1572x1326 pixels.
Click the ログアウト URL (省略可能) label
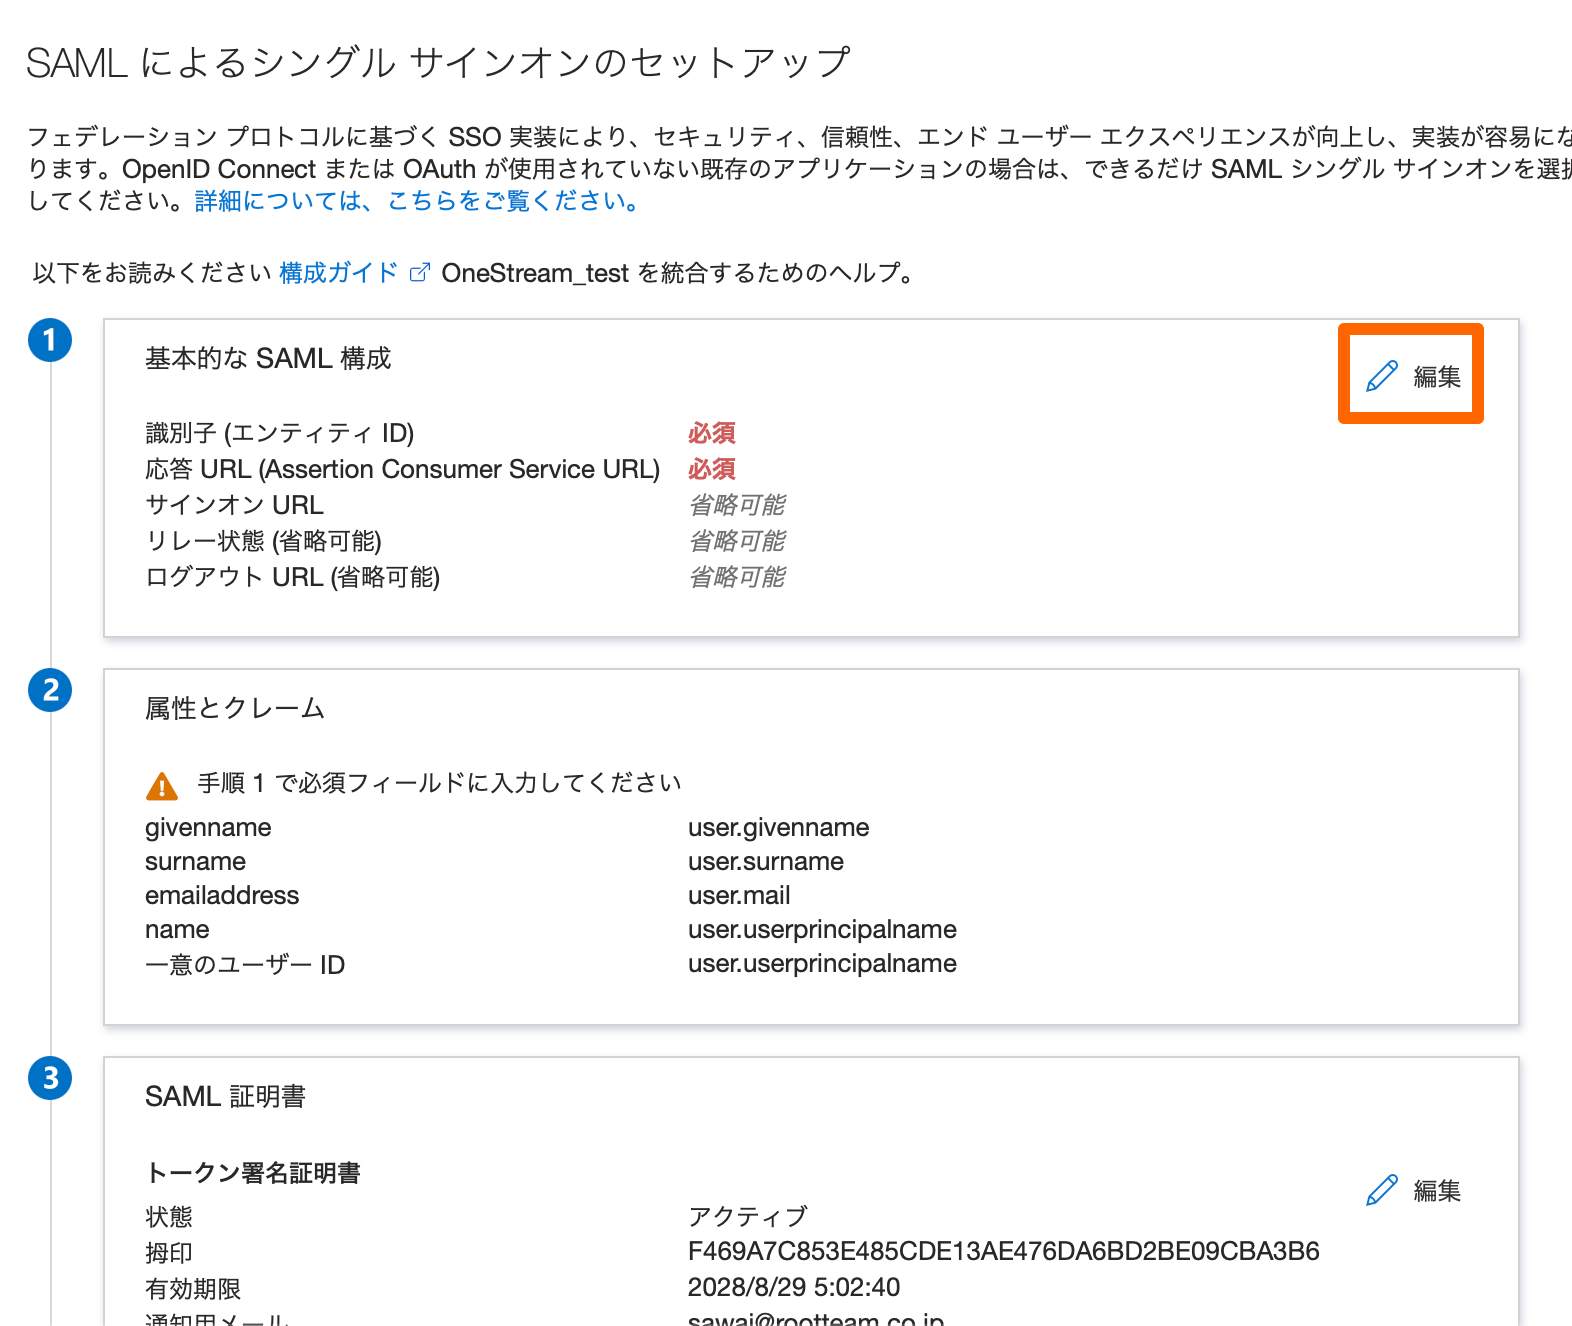[x=293, y=577]
